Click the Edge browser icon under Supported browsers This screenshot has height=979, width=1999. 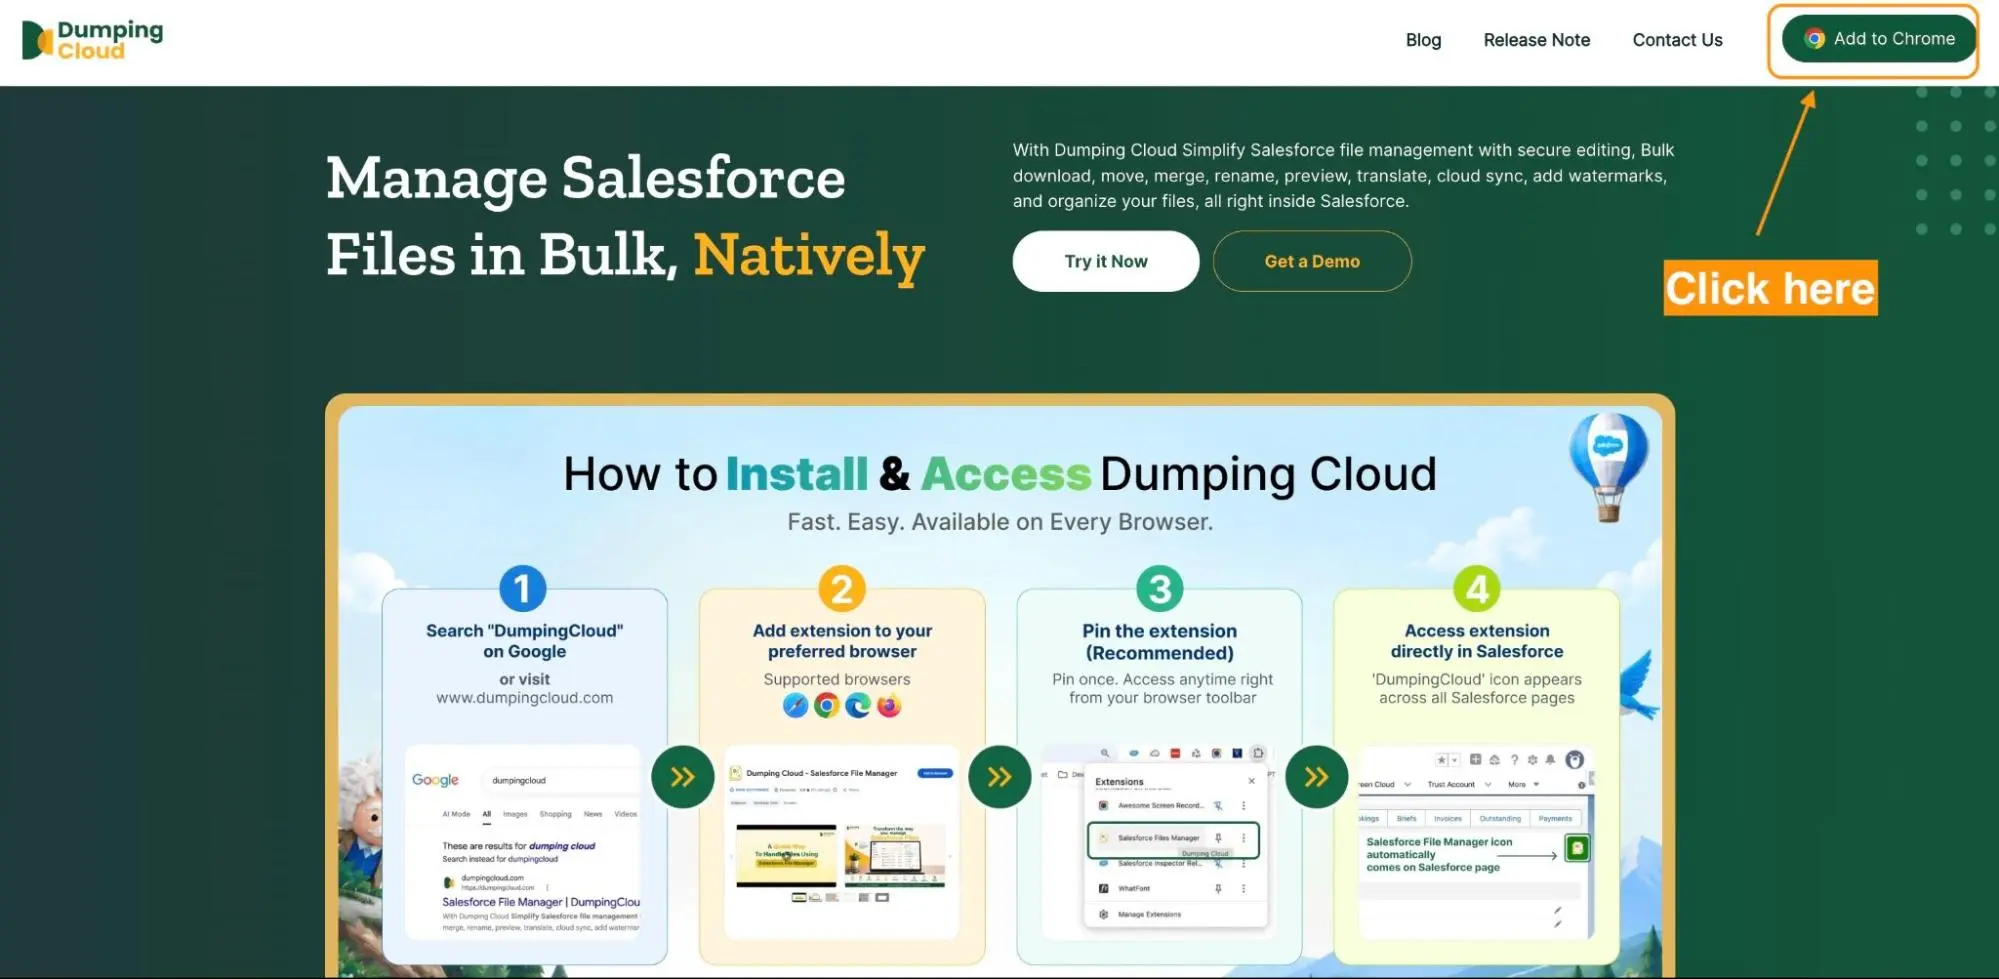coord(858,706)
